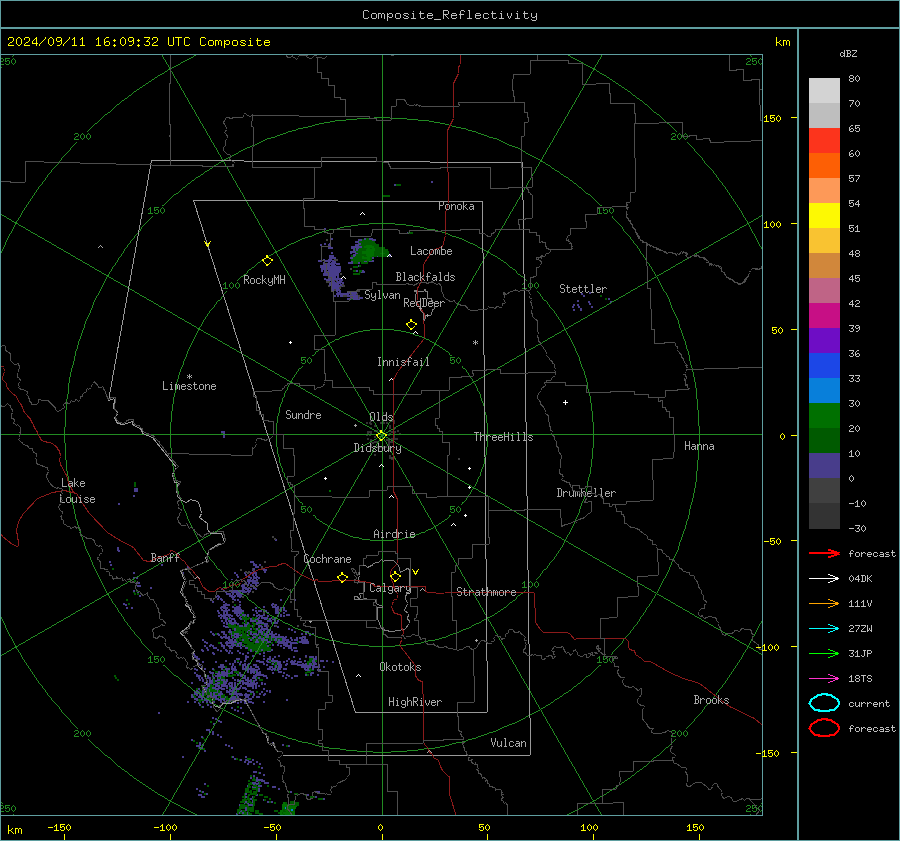900x841 pixels.
Task: Select the red 65-60 dBZ color block
Action: 824,141
